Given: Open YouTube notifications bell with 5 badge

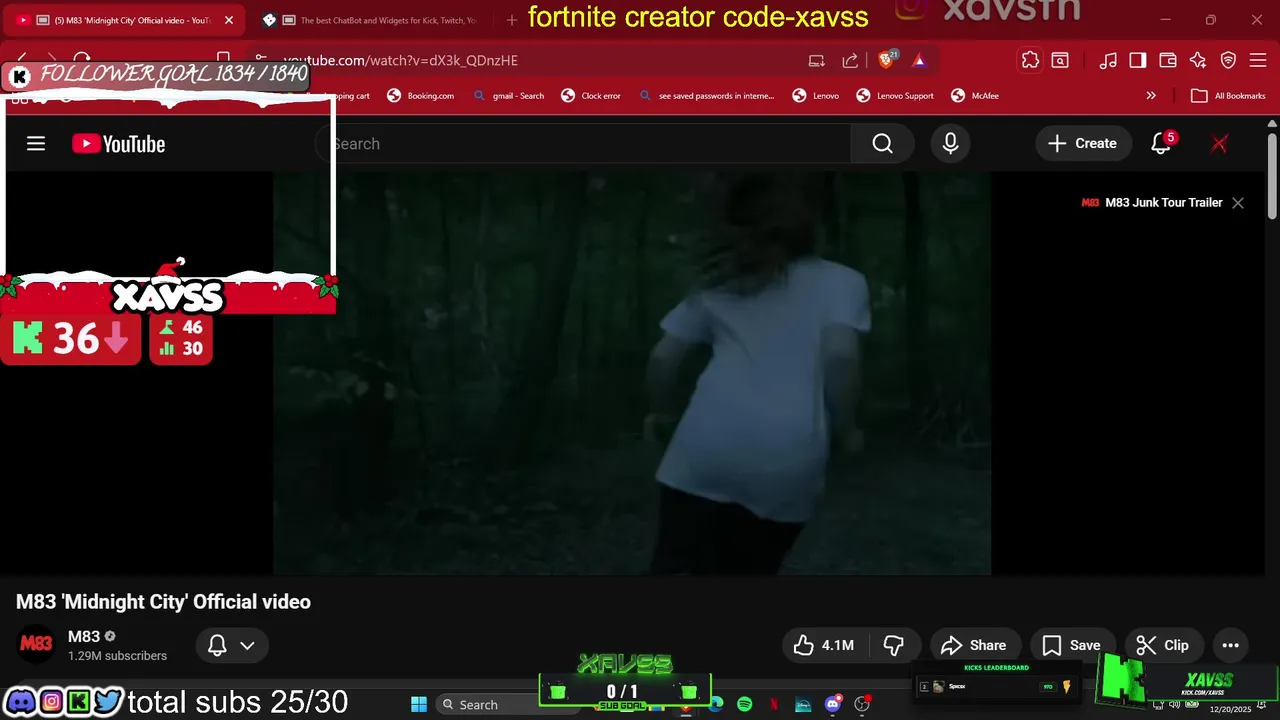Looking at the screenshot, I should [1161, 144].
